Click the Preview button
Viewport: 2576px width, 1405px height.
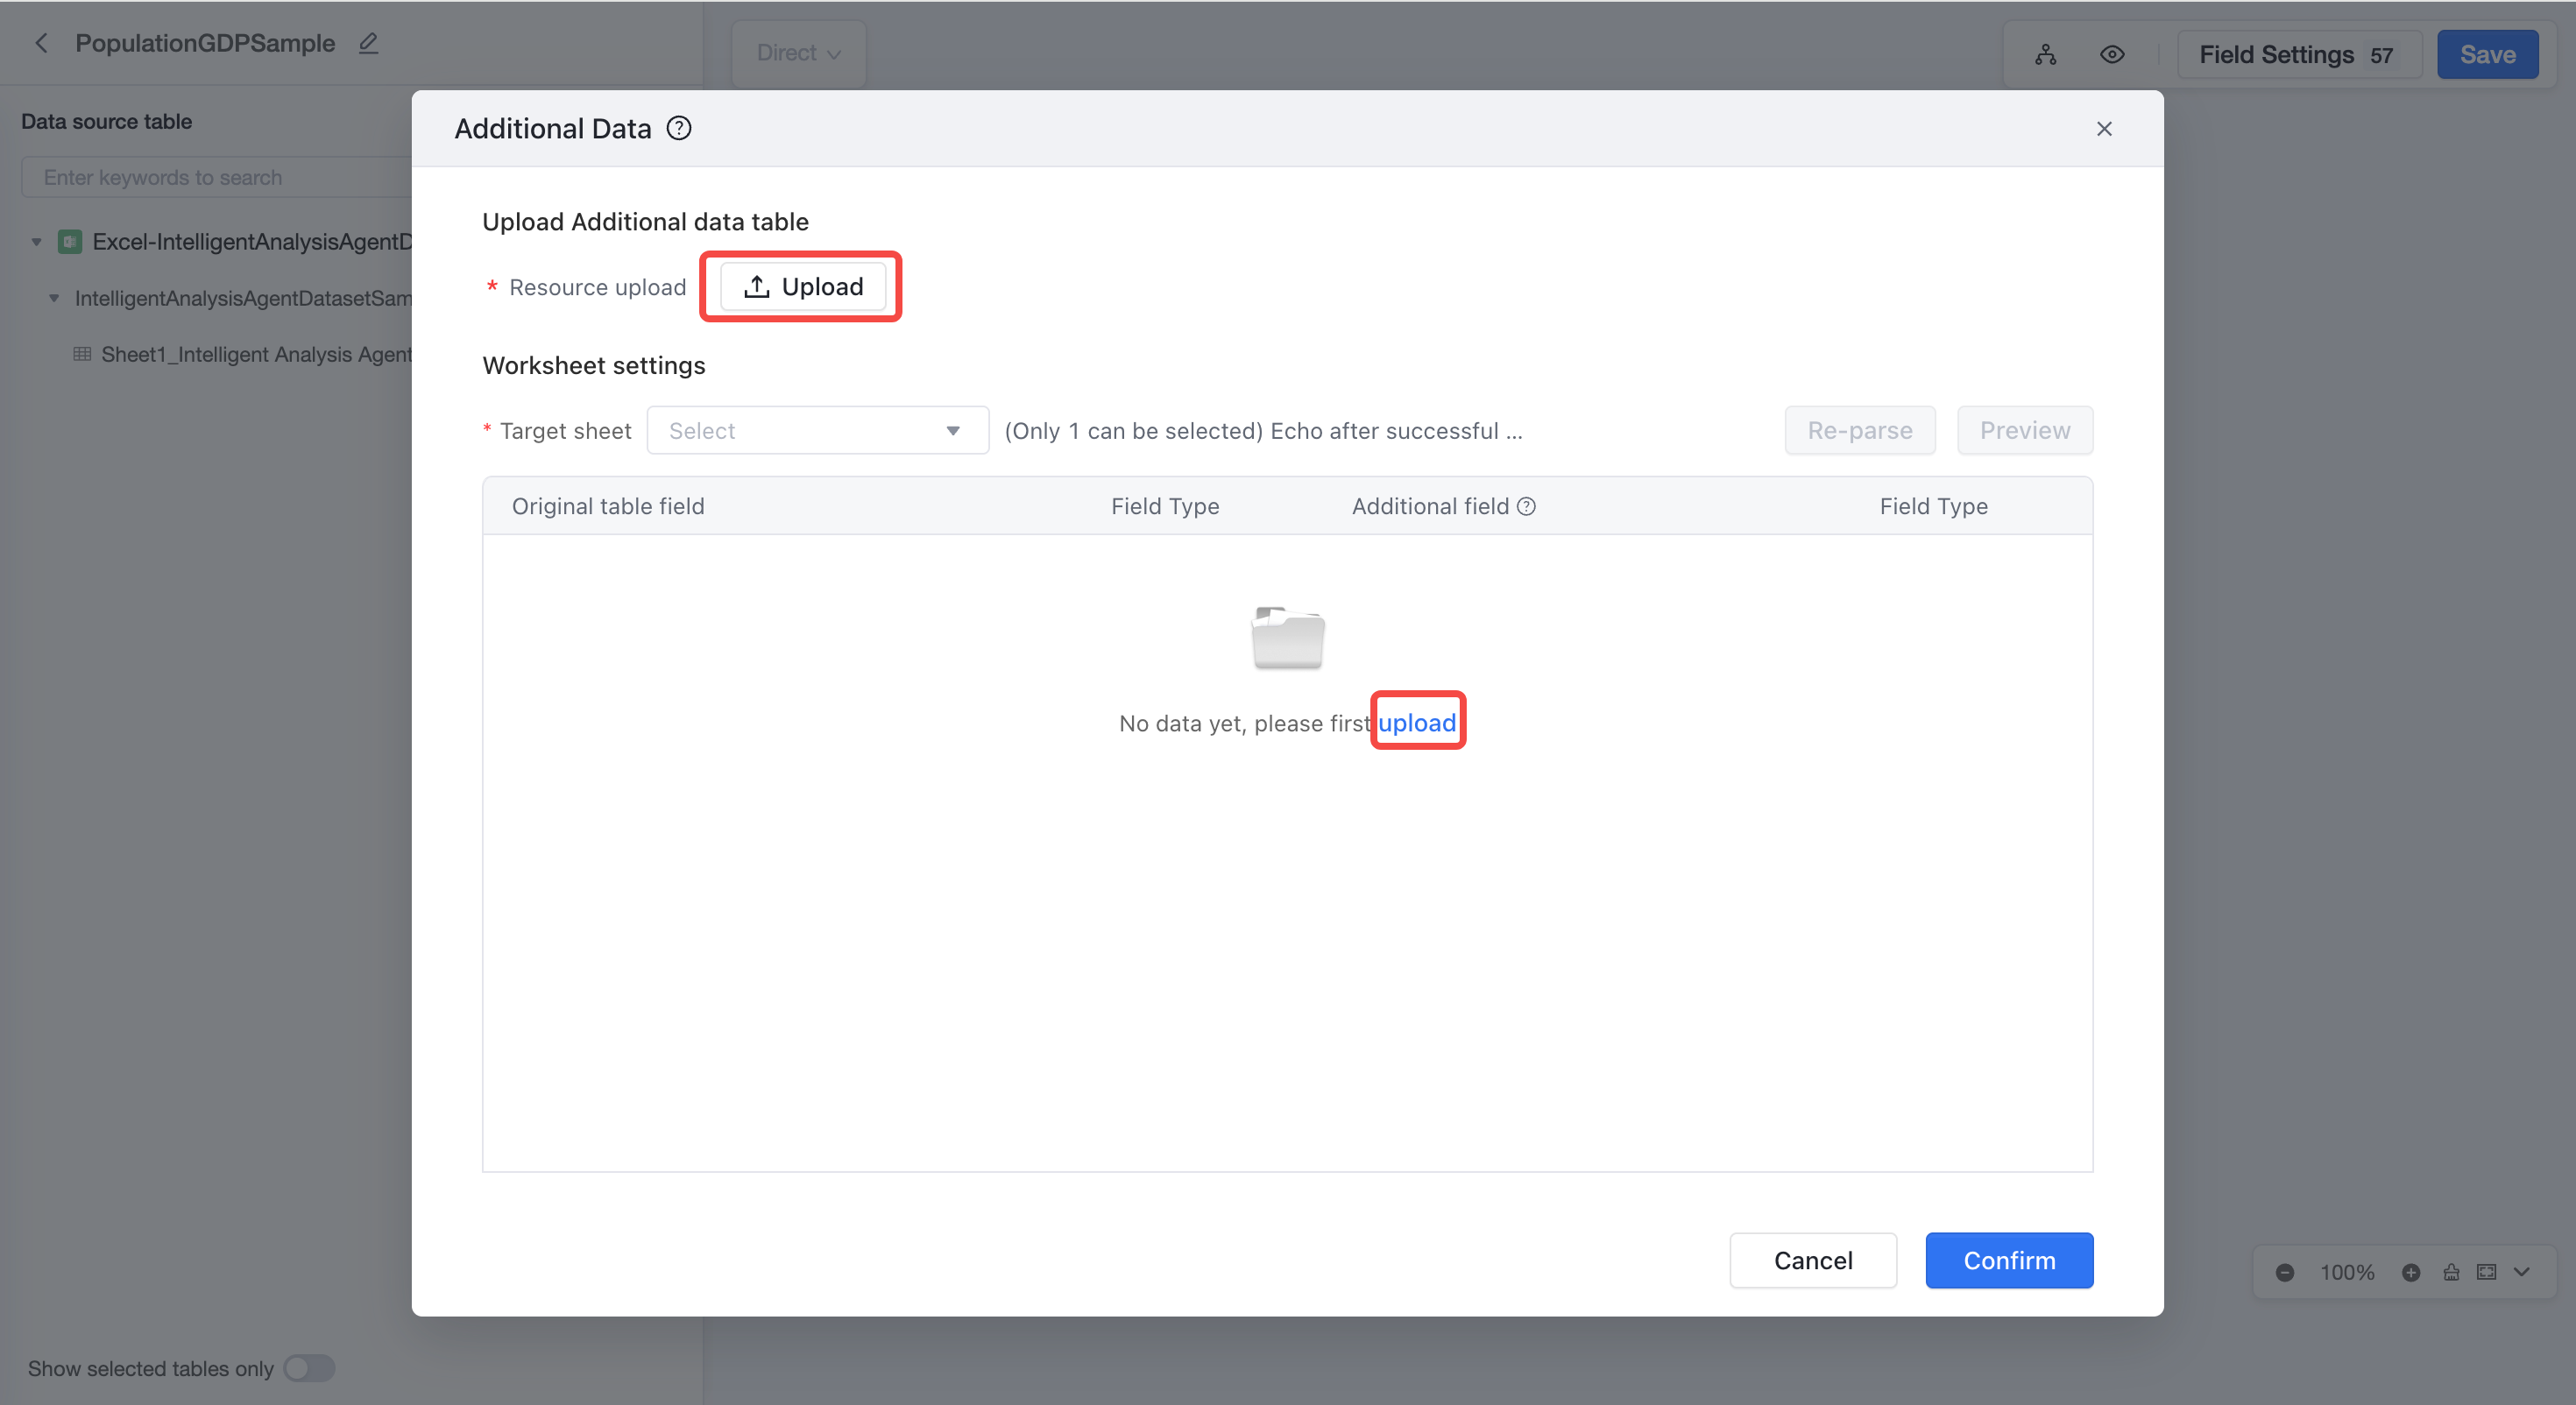[2024, 430]
